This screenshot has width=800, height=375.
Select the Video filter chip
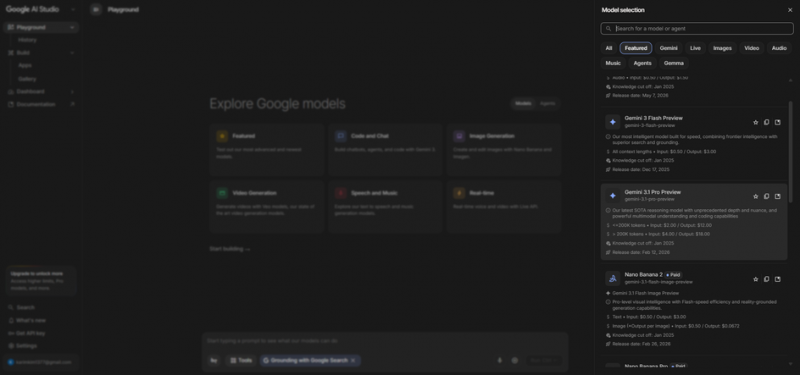point(752,48)
